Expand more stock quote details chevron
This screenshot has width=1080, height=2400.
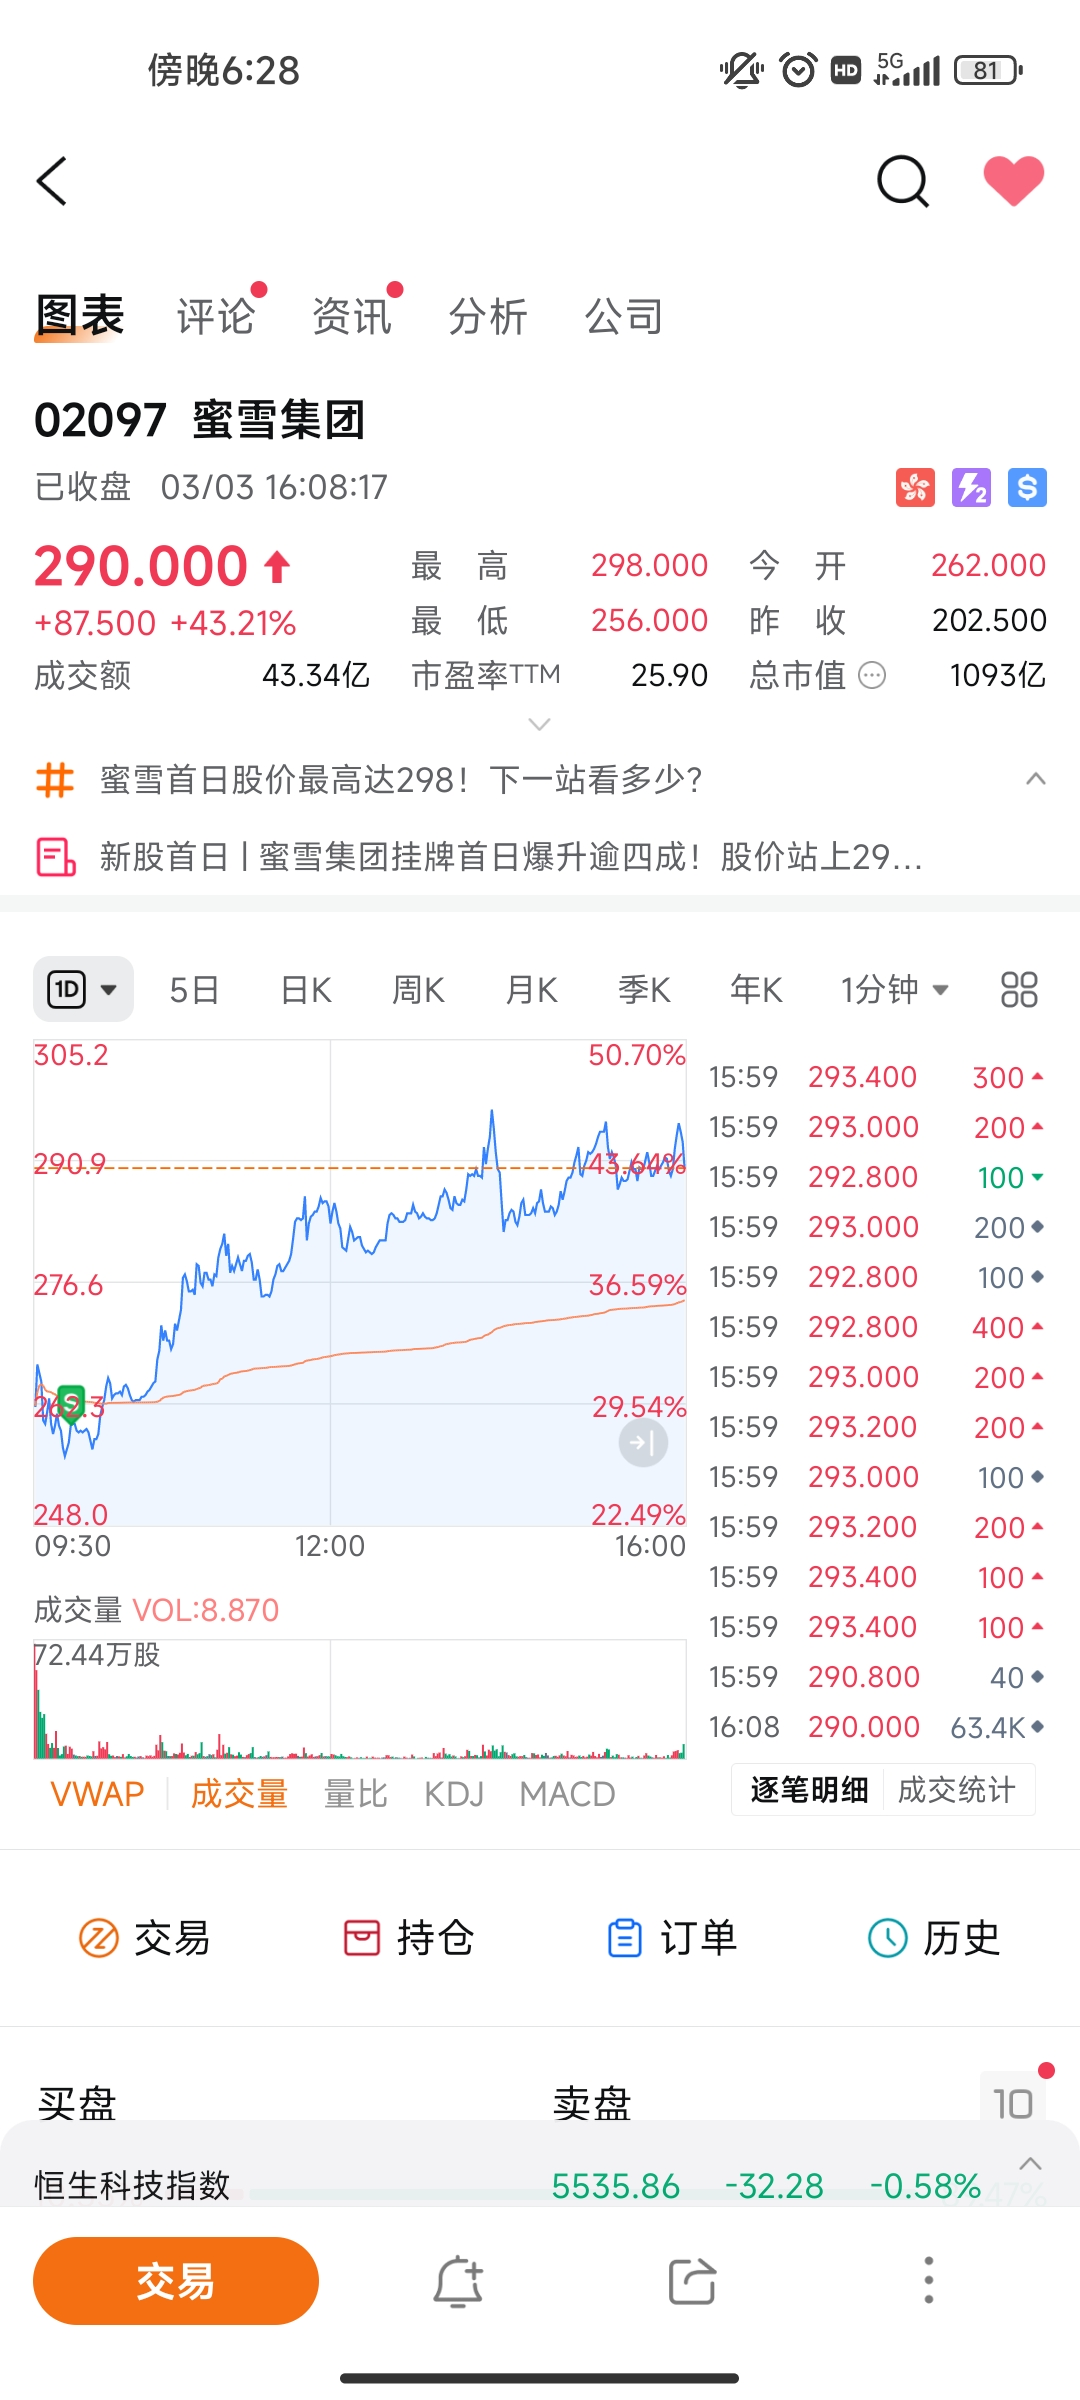[x=539, y=724]
